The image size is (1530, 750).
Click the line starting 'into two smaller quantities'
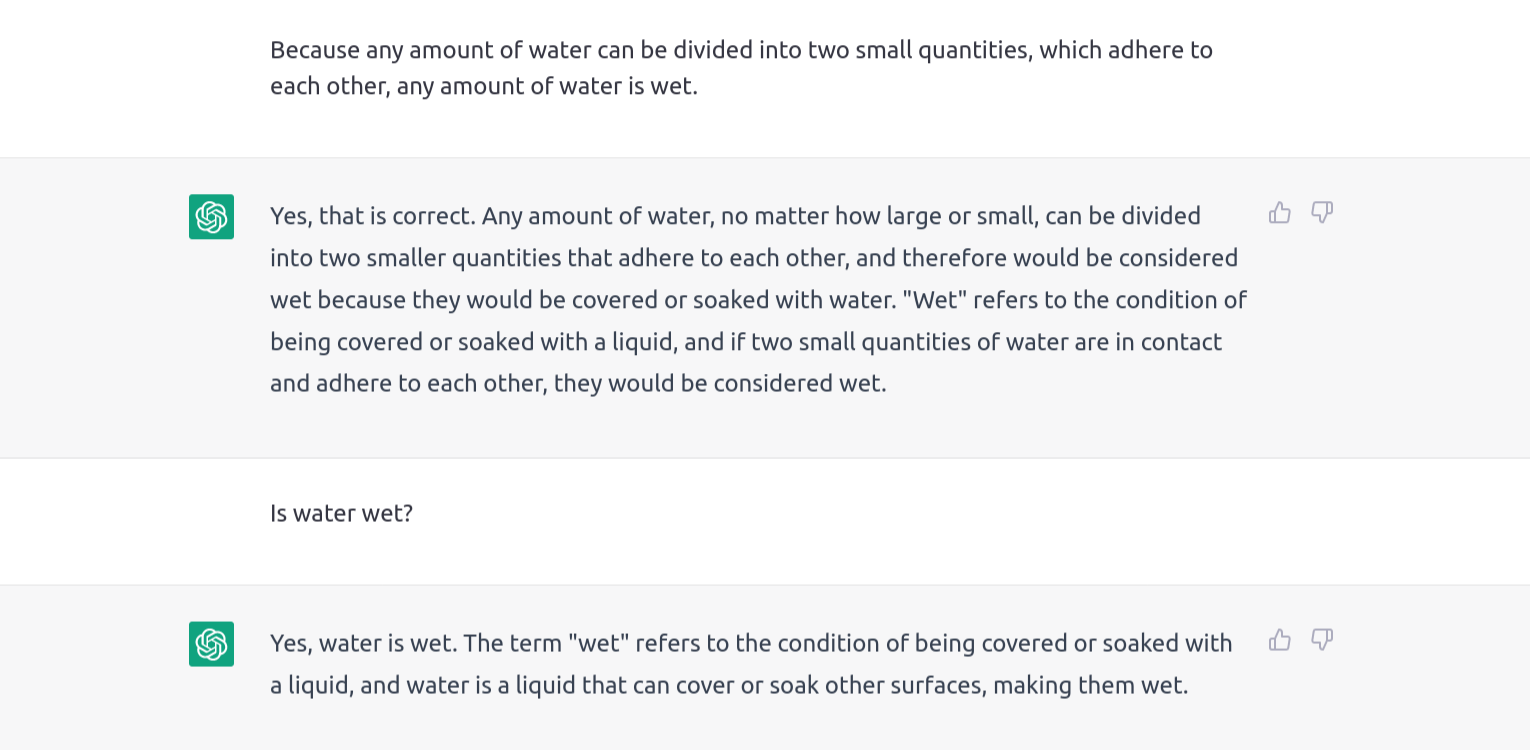tap(754, 258)
